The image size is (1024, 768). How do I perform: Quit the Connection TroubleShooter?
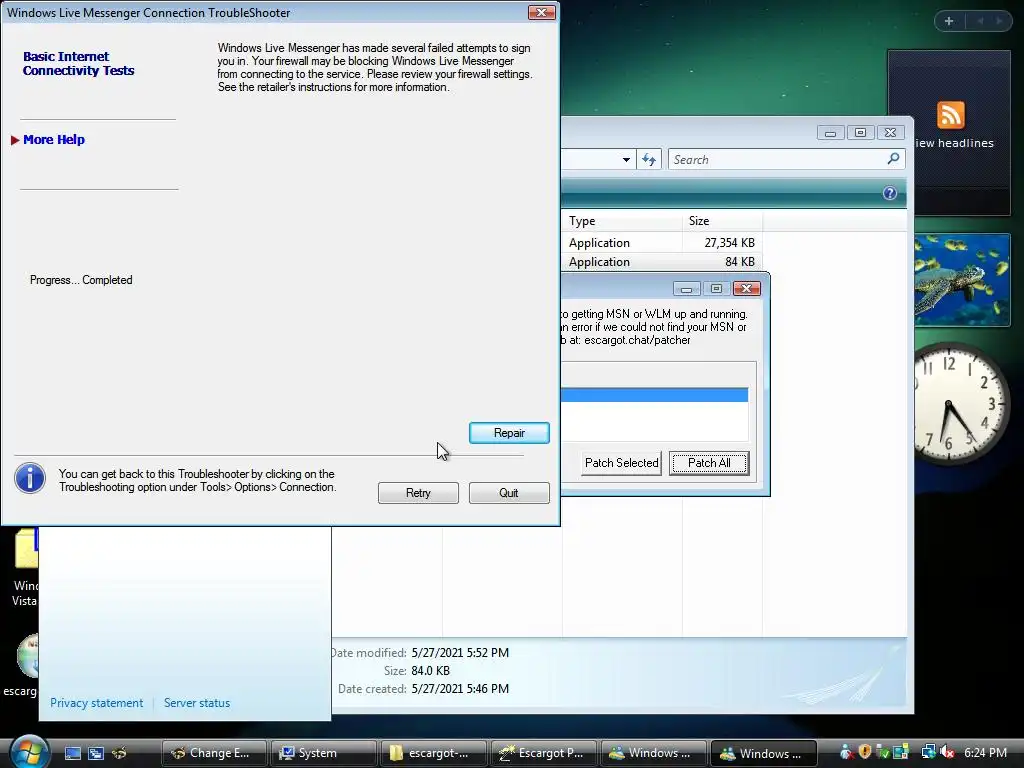pos(509,492)
